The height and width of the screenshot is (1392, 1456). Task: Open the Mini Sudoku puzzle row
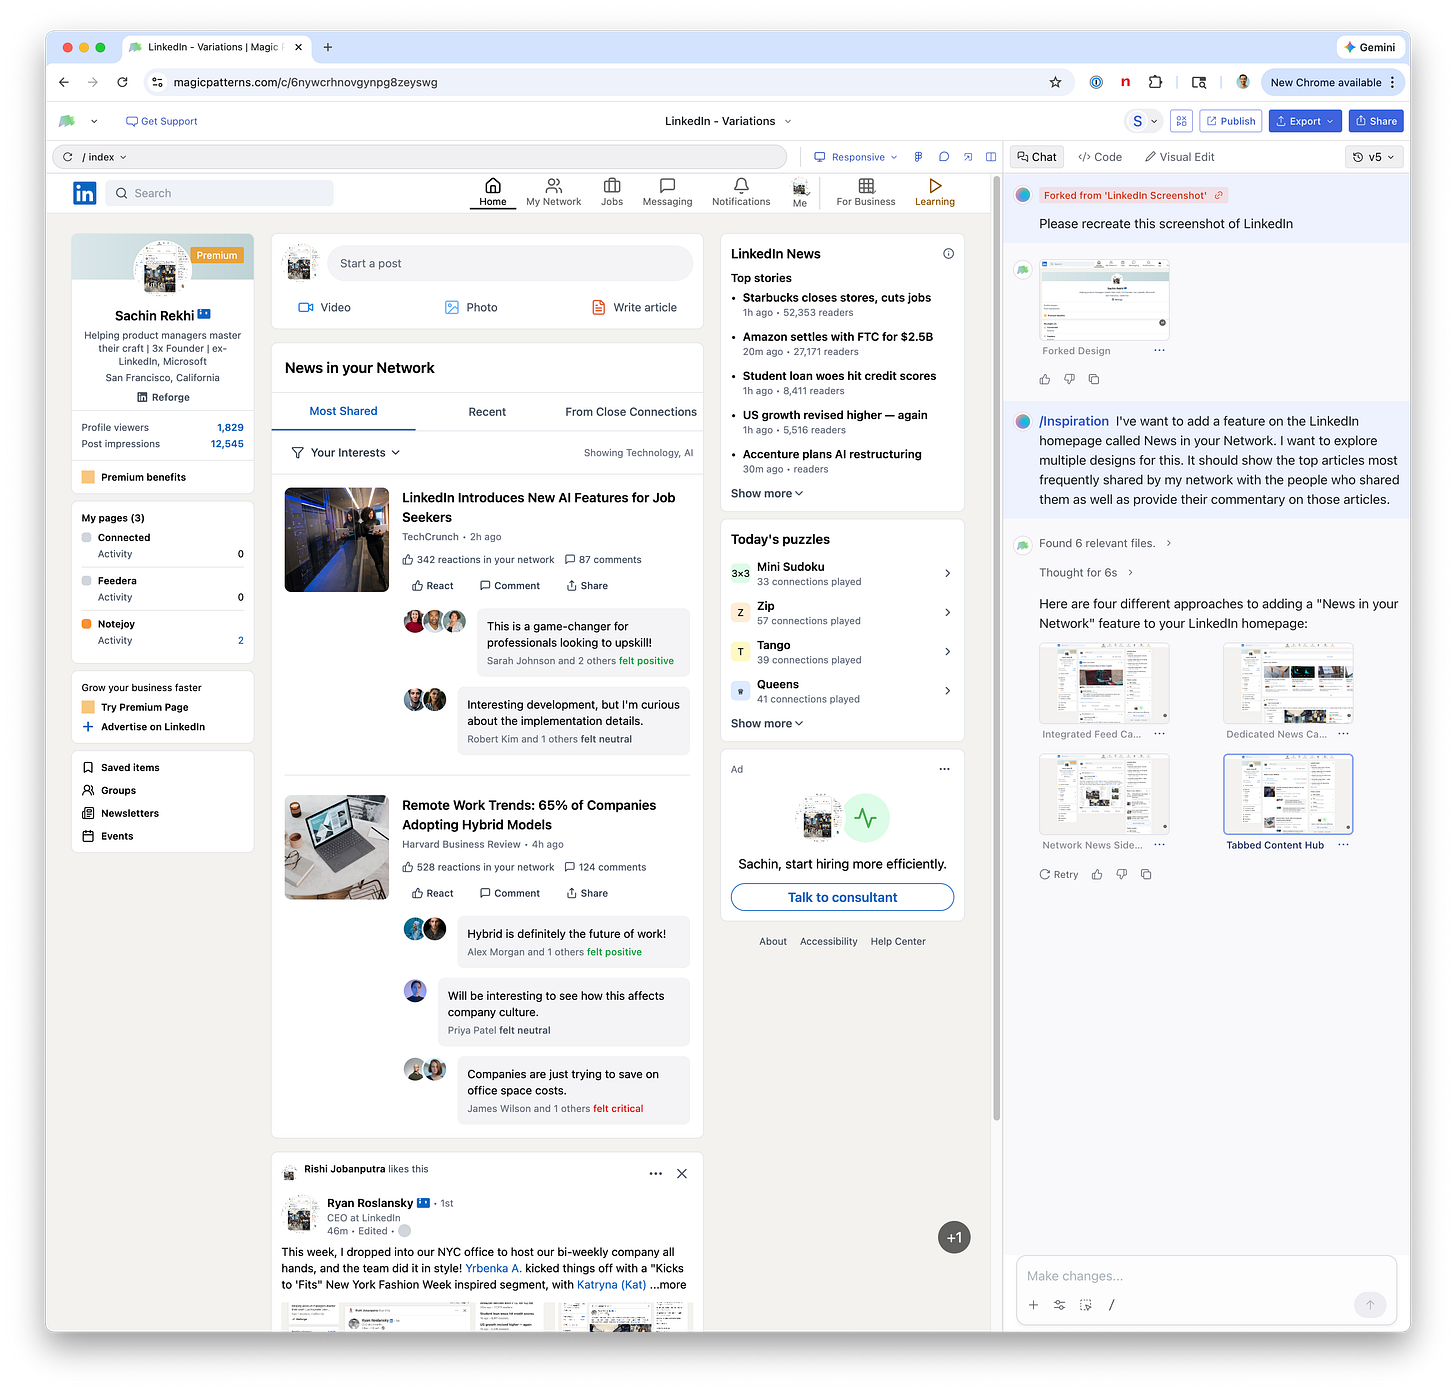842,573
